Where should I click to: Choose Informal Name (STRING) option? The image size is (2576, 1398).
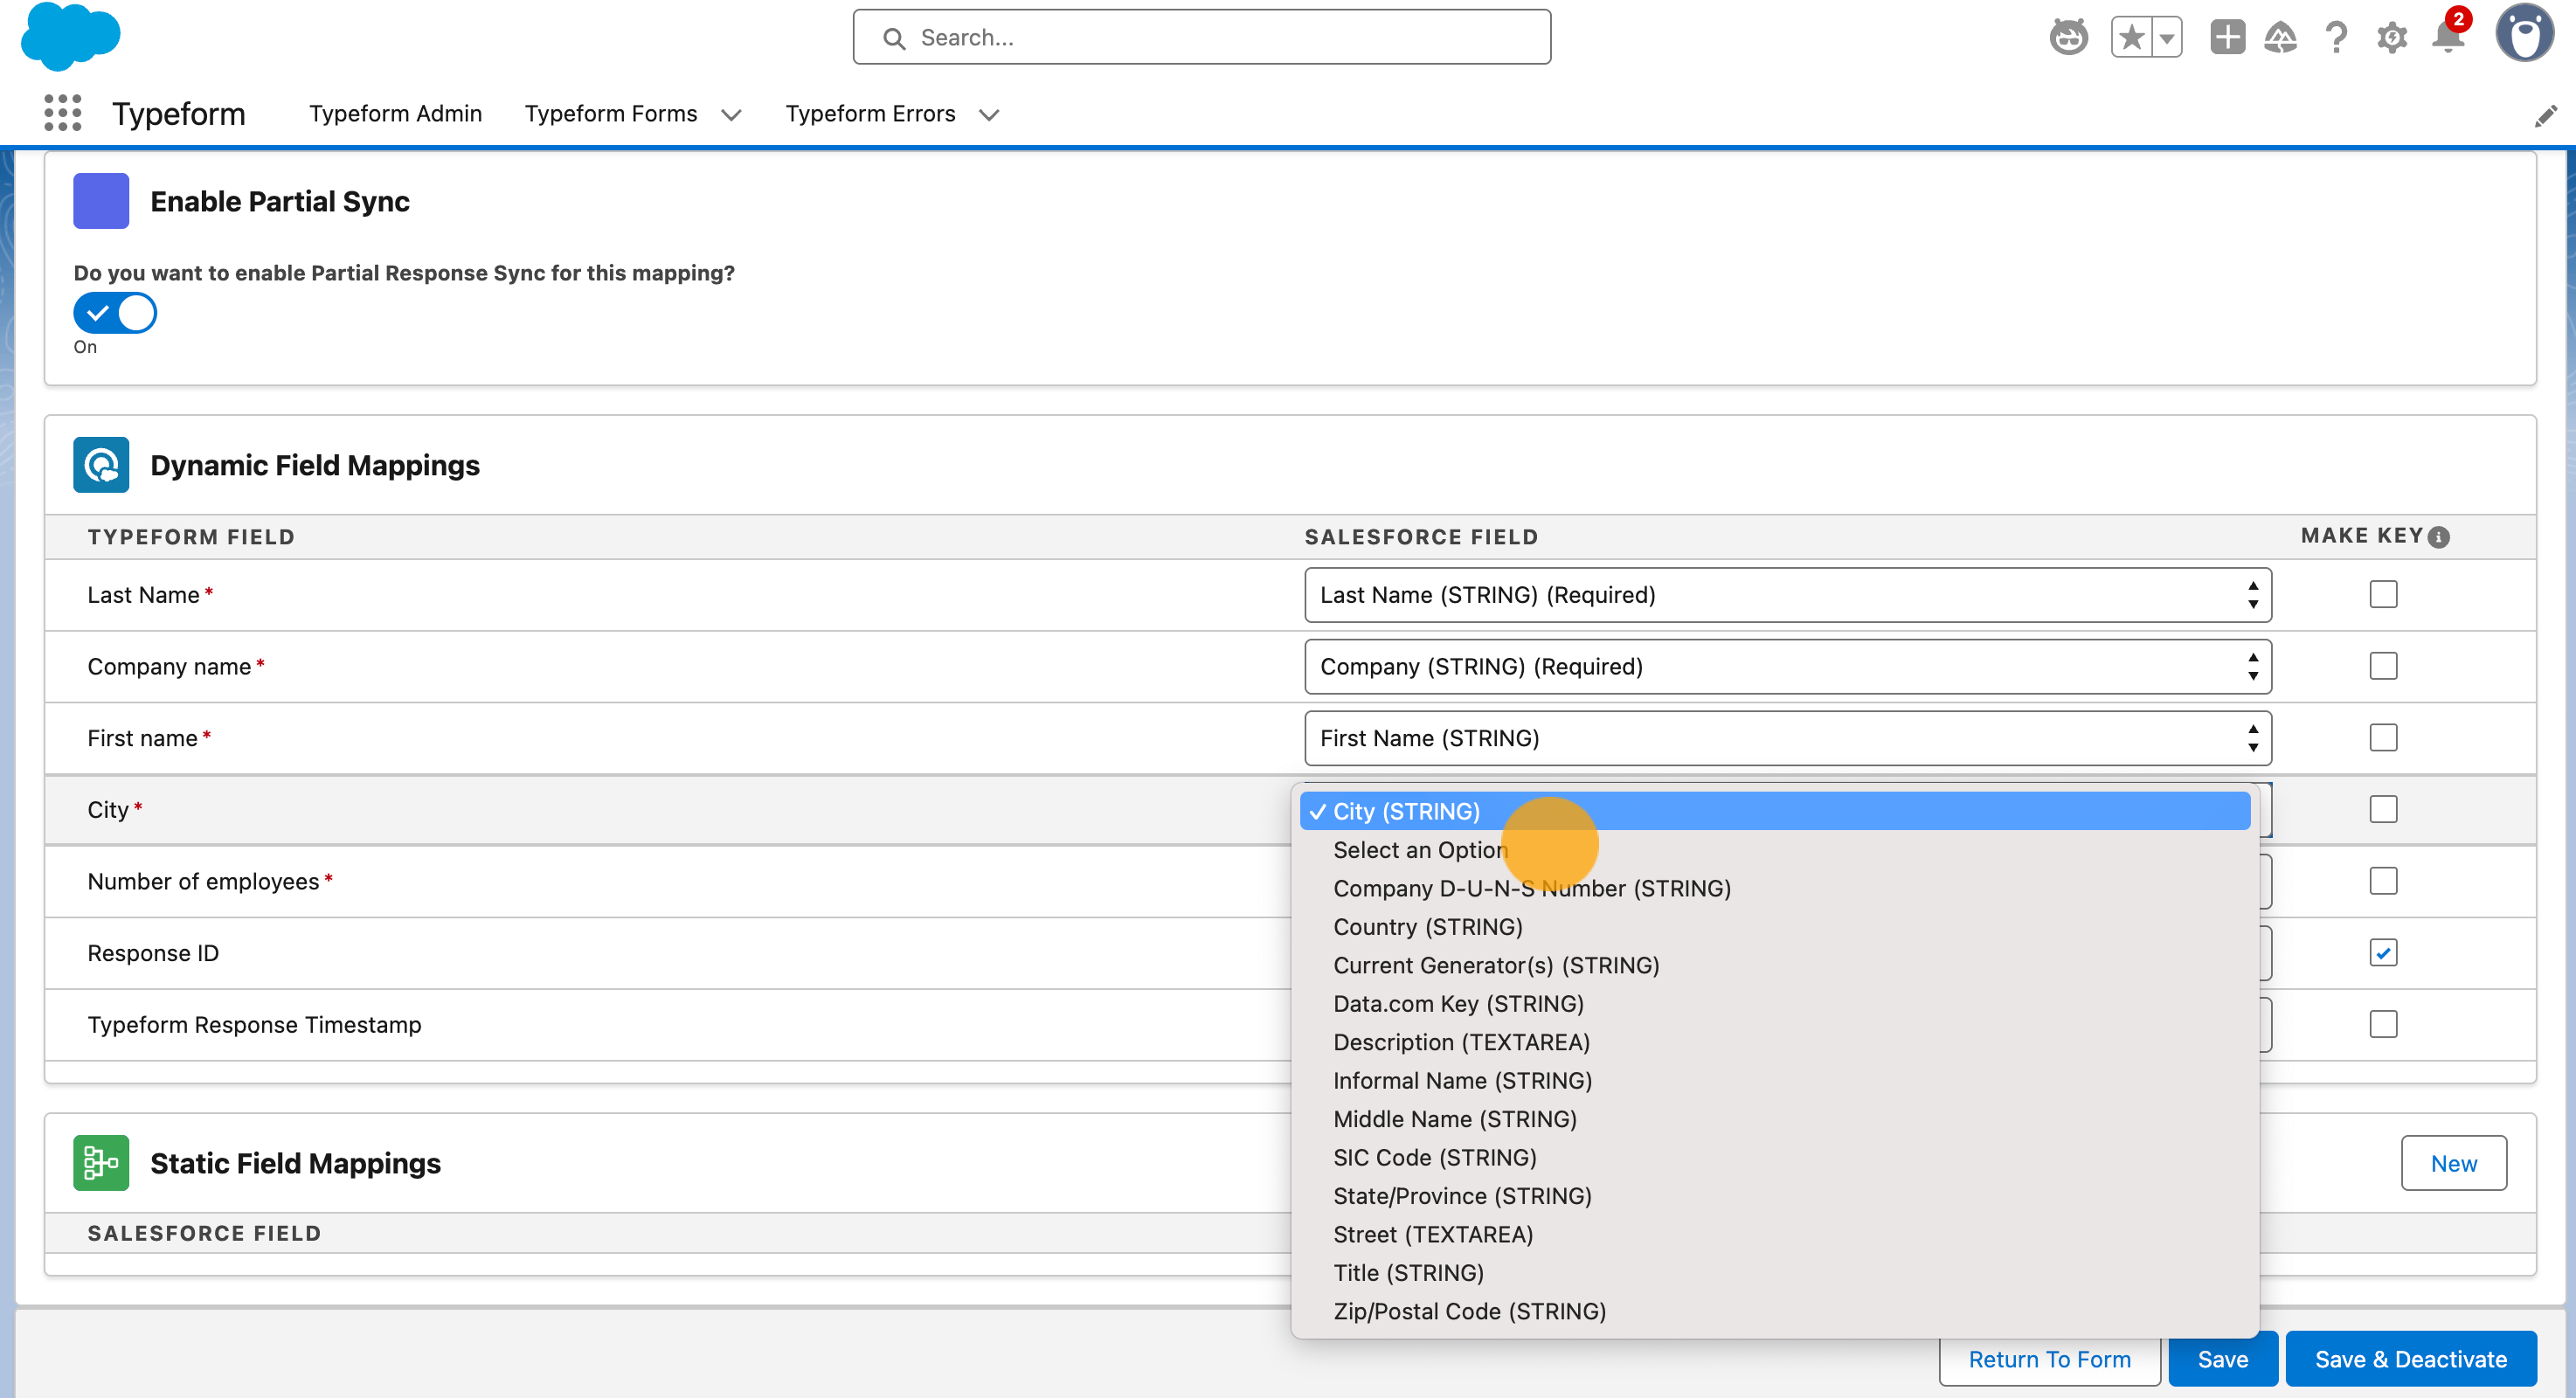click(x=1775, y=1081)
